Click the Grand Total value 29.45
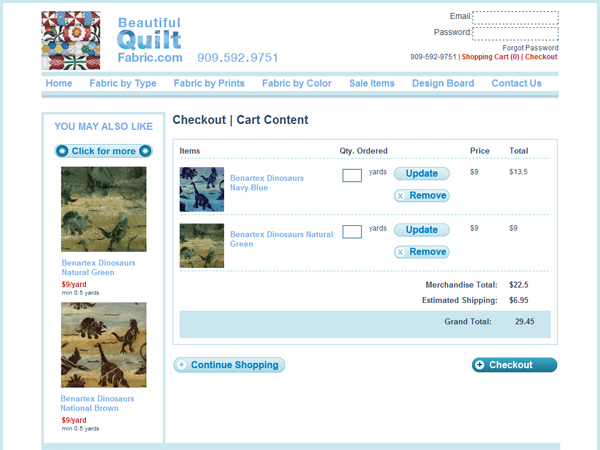 click(x=525, y=322)
